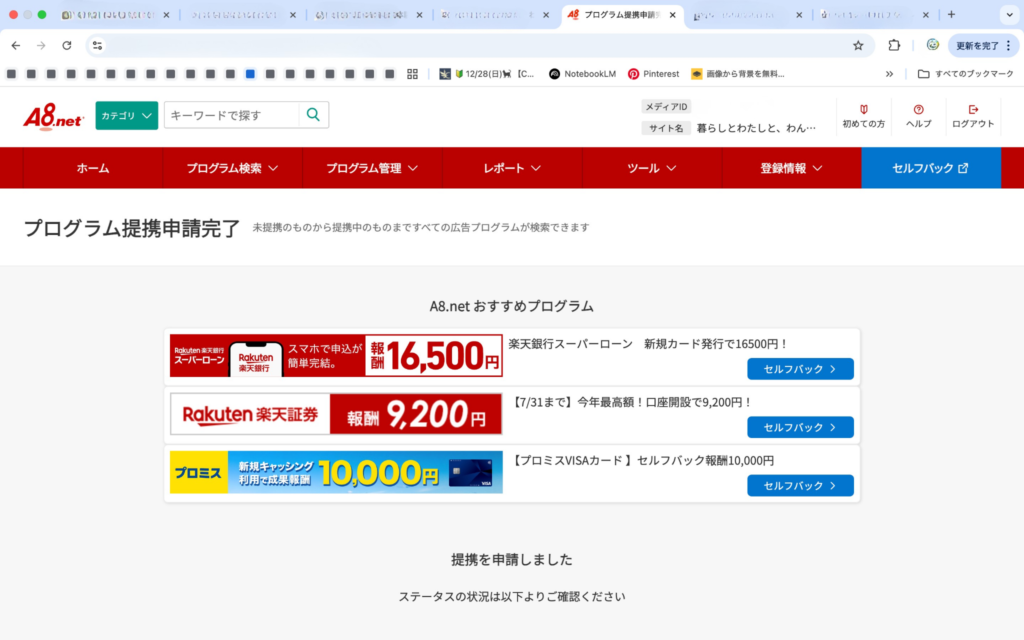Expand the レポート menu
Image resolution: width=1024 pixels, height=640 pixels.
point(512,168)
